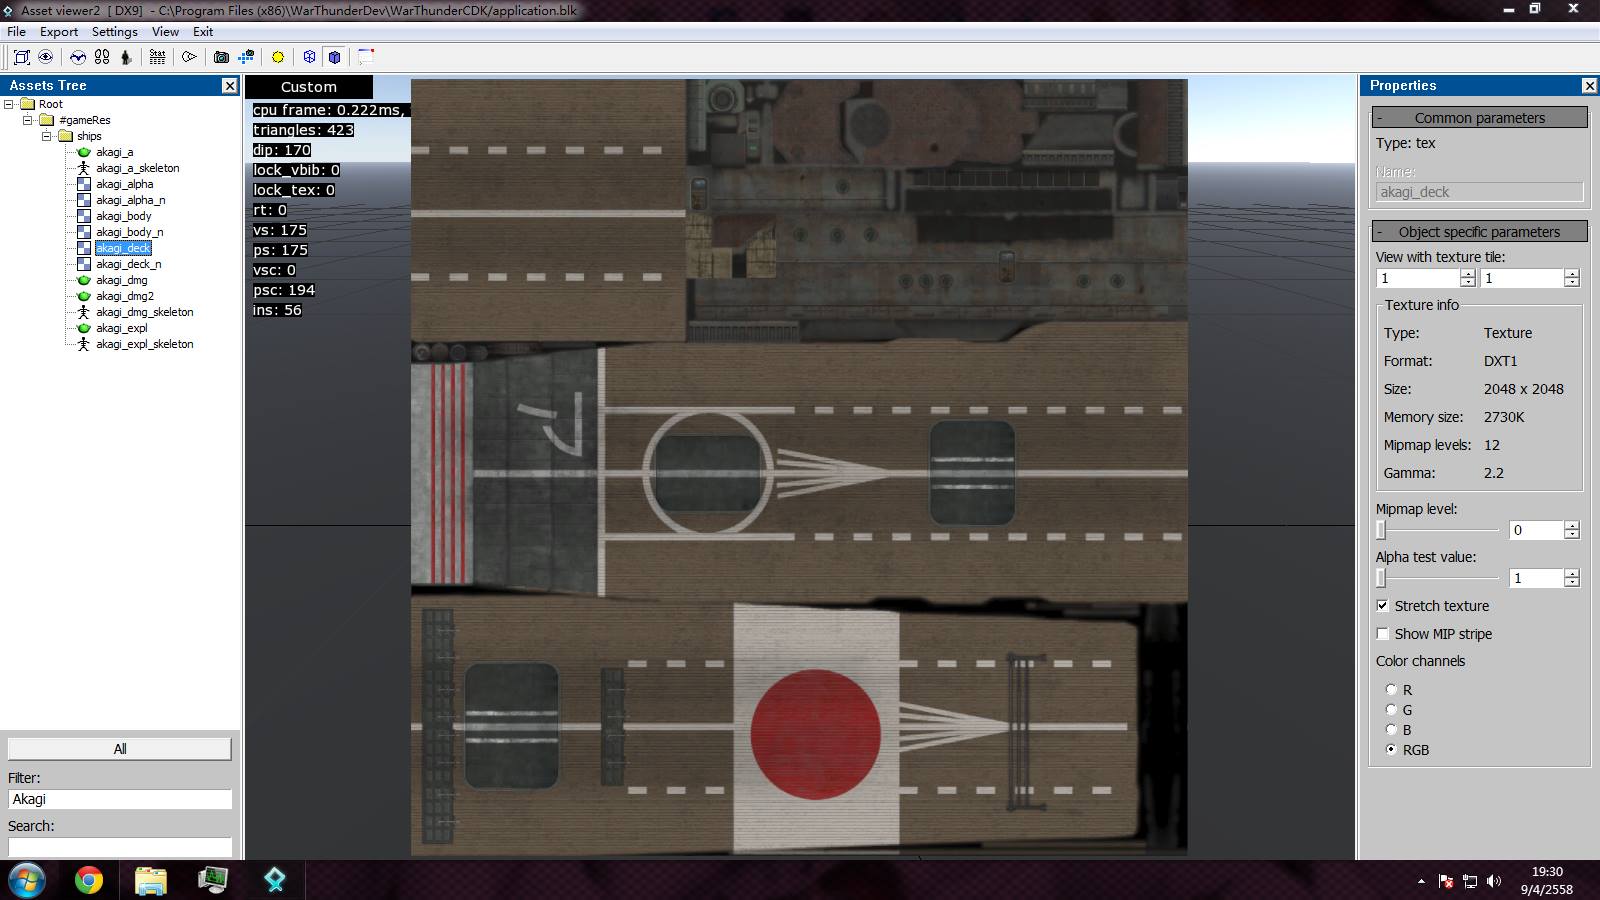1600x900 pixels.
Task: Click the volume speaker tray icon
Action: 1494,881
